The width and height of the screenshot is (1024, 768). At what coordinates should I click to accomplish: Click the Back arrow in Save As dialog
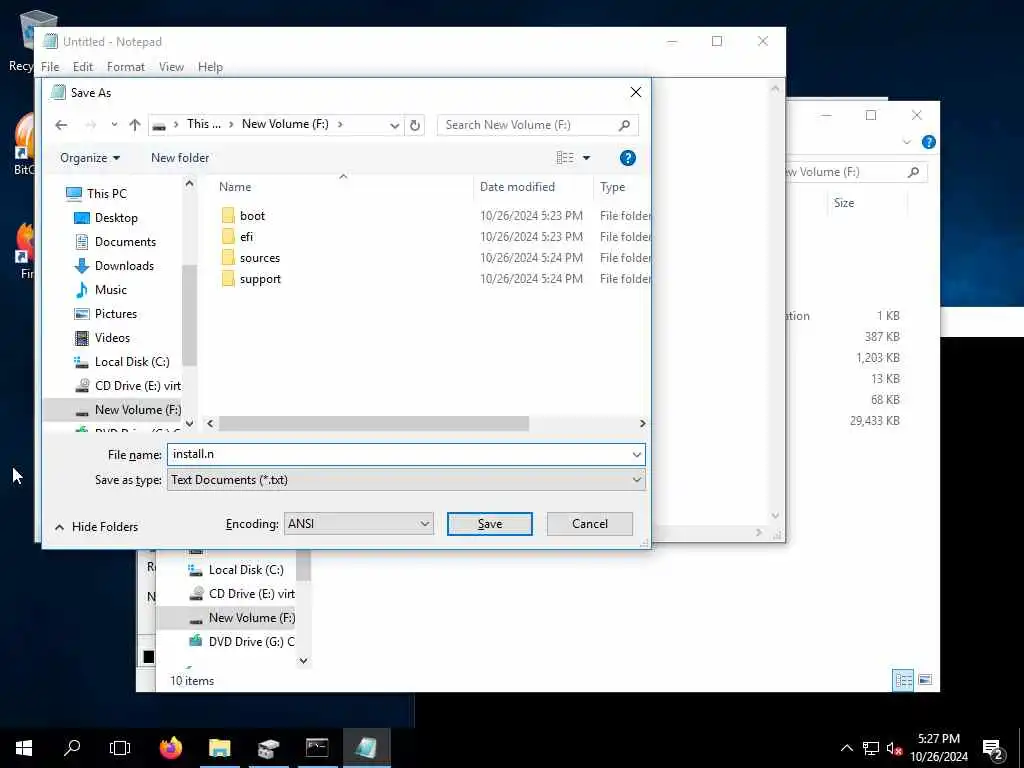click(61, 125)
